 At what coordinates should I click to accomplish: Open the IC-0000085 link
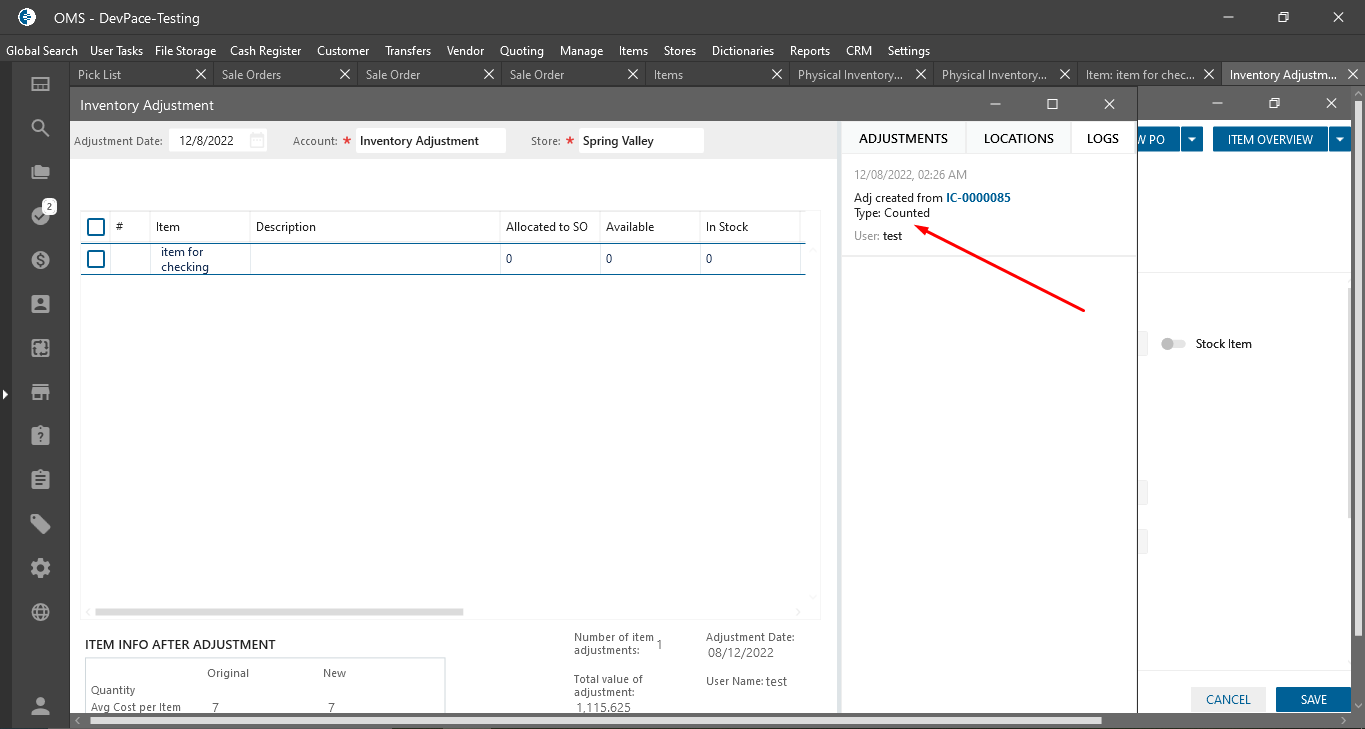pos(977,198)
